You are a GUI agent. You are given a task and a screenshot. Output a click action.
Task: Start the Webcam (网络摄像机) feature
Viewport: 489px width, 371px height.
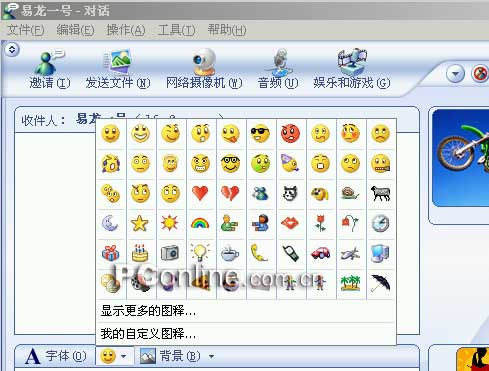(204, 62)
